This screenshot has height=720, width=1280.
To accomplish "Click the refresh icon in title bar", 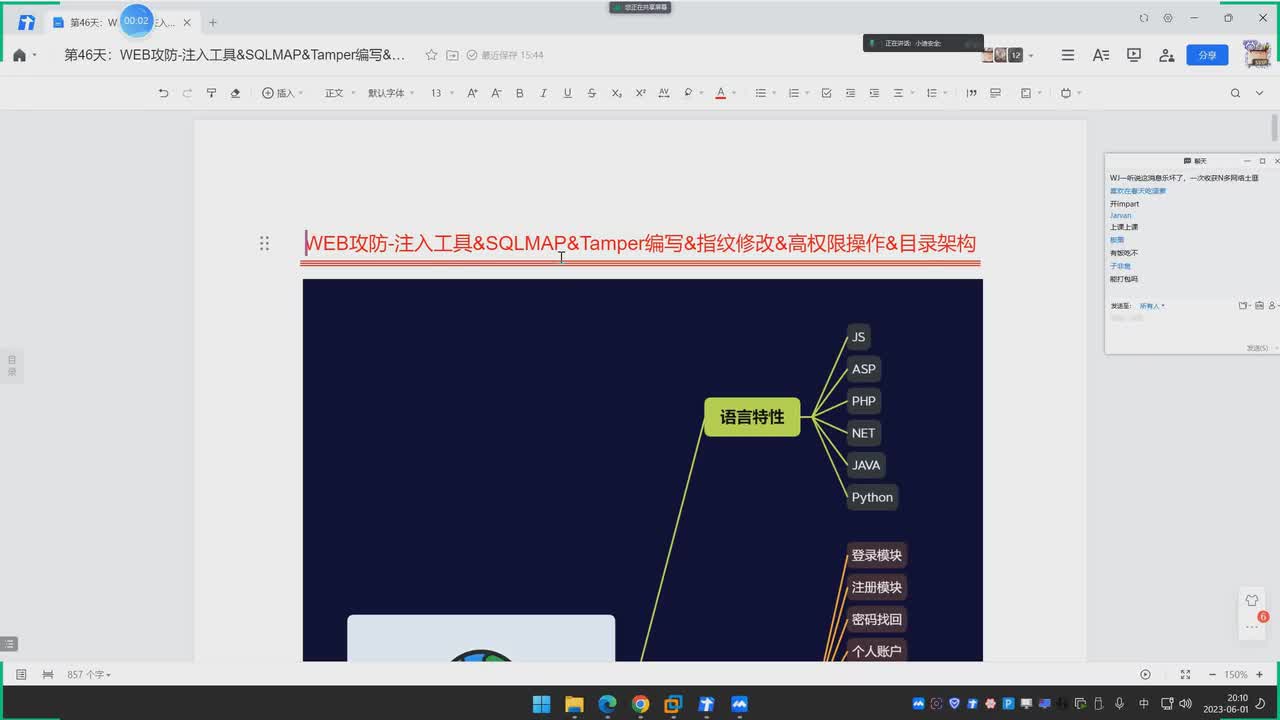I will (1144, 18).
